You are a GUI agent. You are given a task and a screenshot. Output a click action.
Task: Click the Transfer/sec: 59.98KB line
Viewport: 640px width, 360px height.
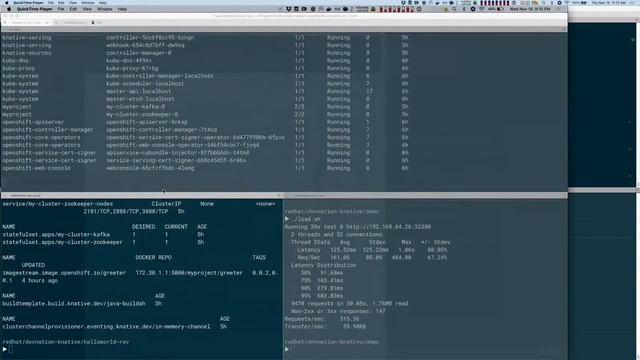(x=325, y=327)
